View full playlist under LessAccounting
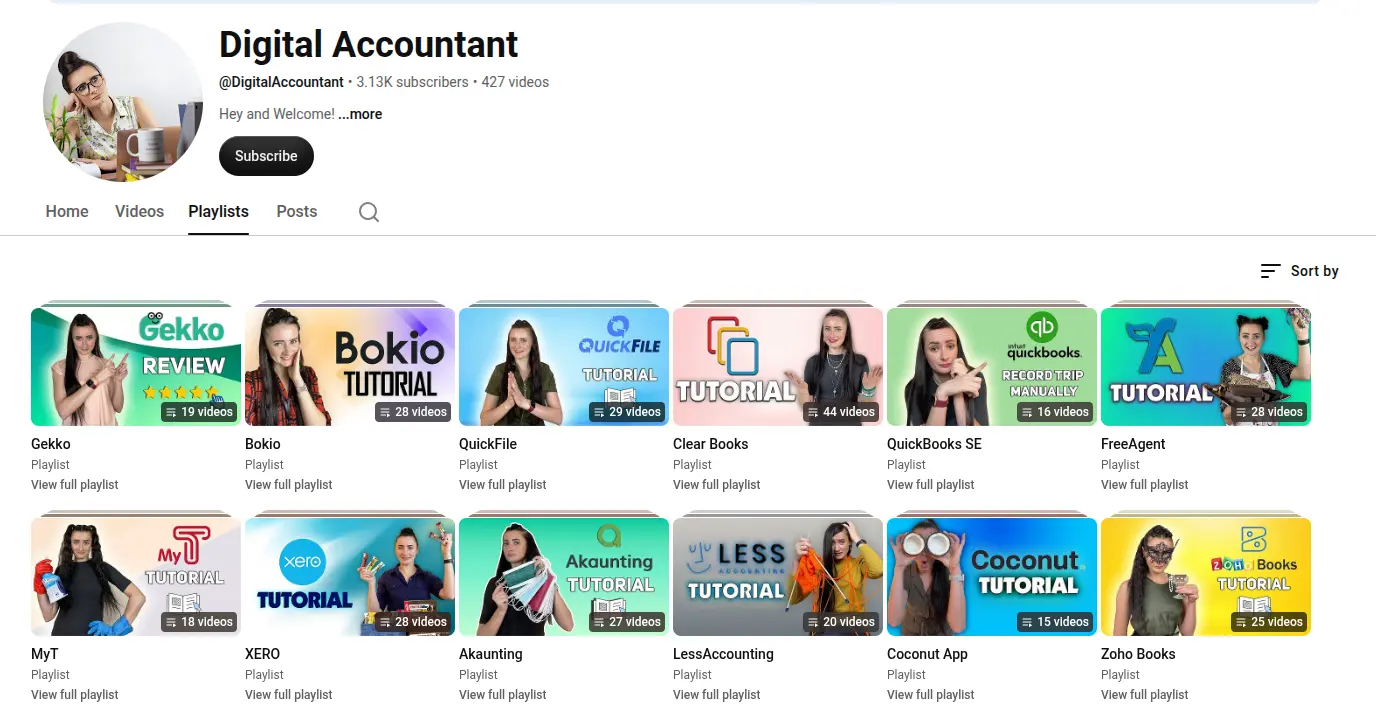Image resolution: width=1376 pixels, height=714 pixels. point(717,695)
